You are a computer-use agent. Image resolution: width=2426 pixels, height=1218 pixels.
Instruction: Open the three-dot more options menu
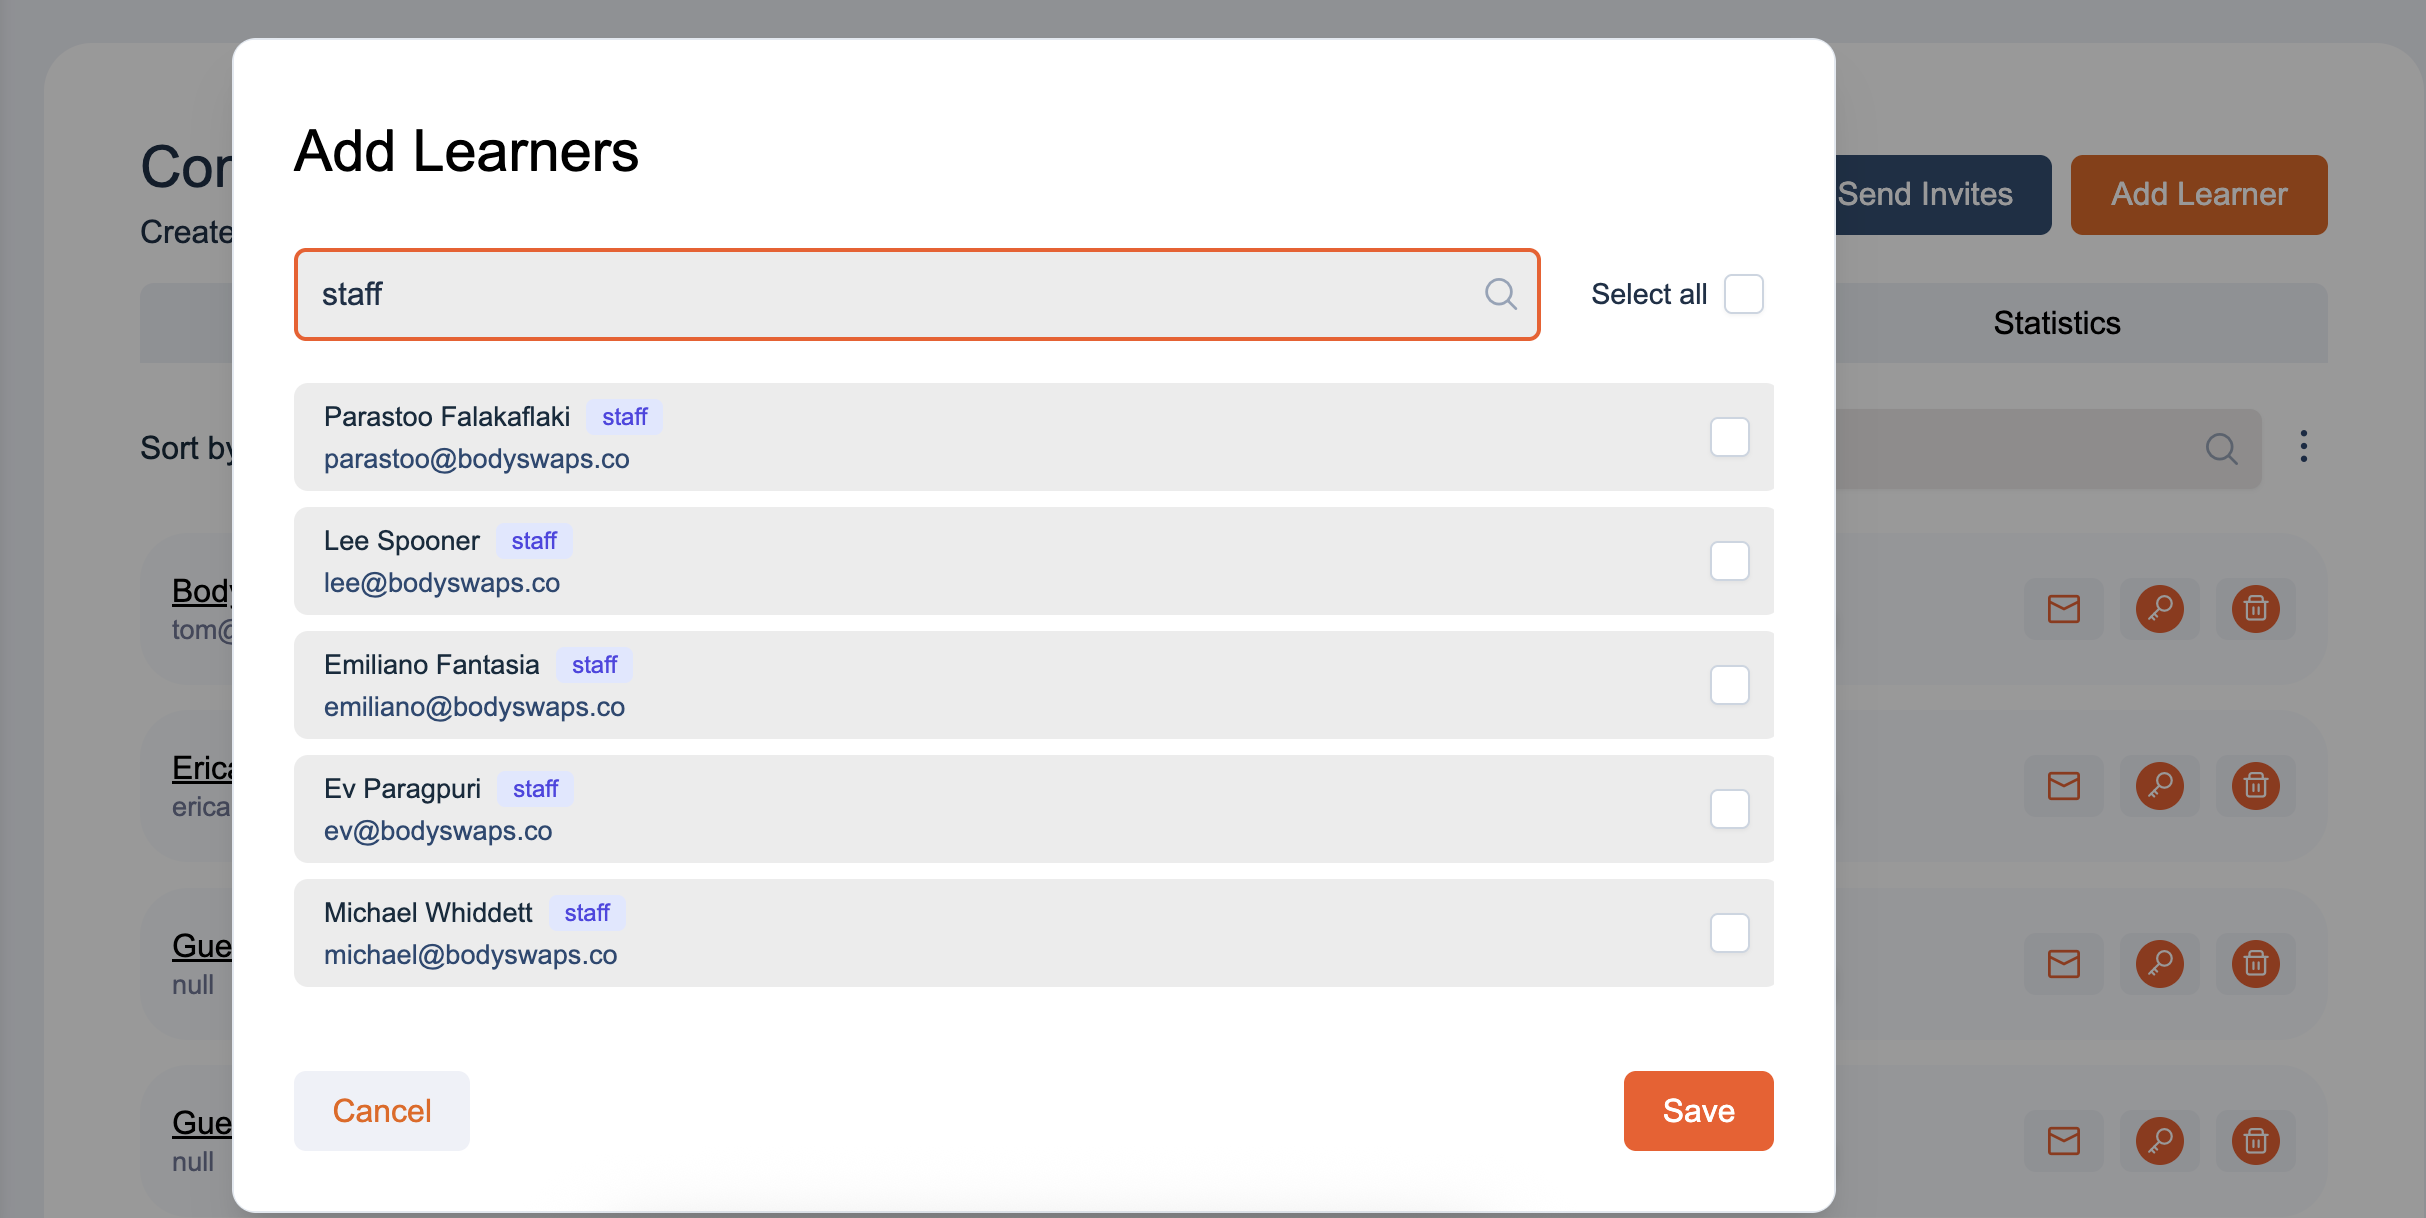[x=2303, y=446]
